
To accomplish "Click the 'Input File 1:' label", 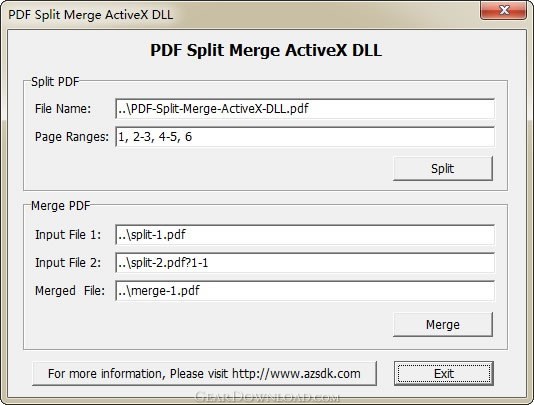I will 68,235.
